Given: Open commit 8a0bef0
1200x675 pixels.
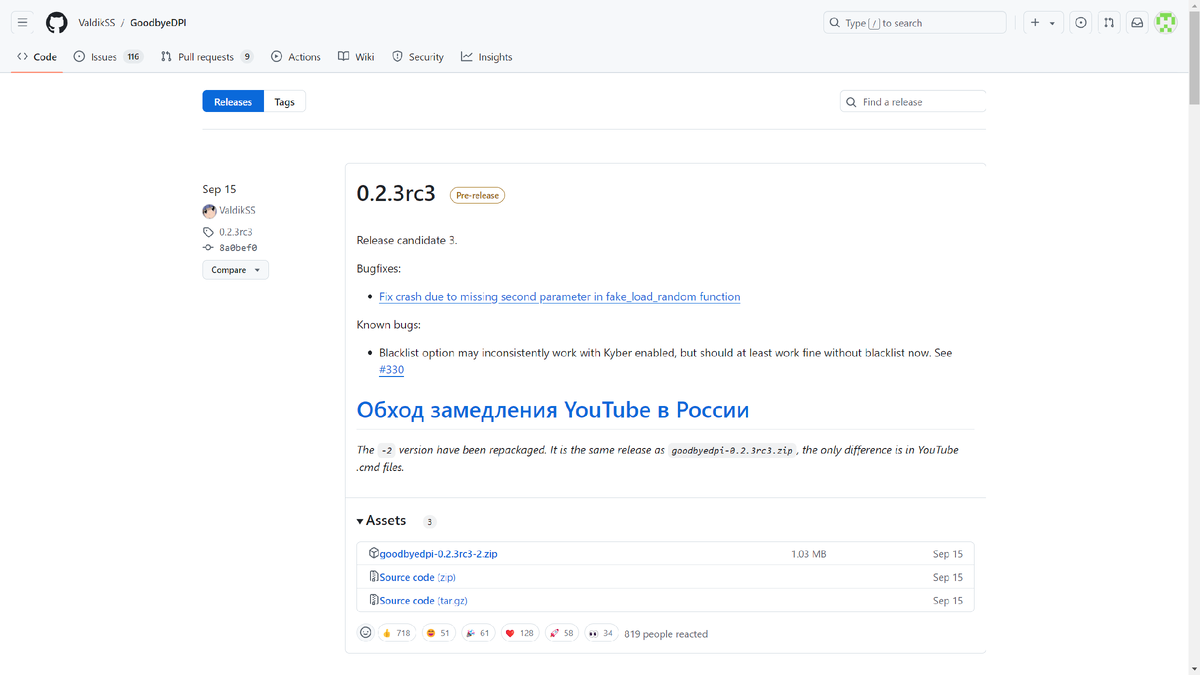Looking at the screenshot, I should pyautogui.click(x=238, y=247).
